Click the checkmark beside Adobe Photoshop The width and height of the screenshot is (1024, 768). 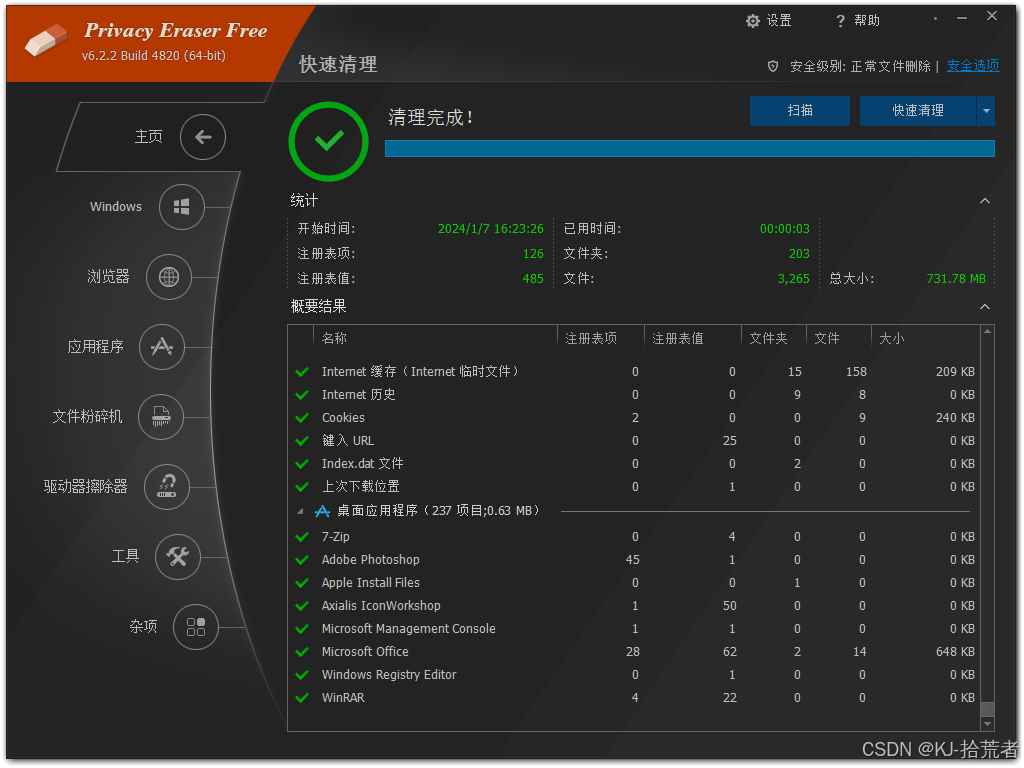pyautogui.click(x=302, y=560)
